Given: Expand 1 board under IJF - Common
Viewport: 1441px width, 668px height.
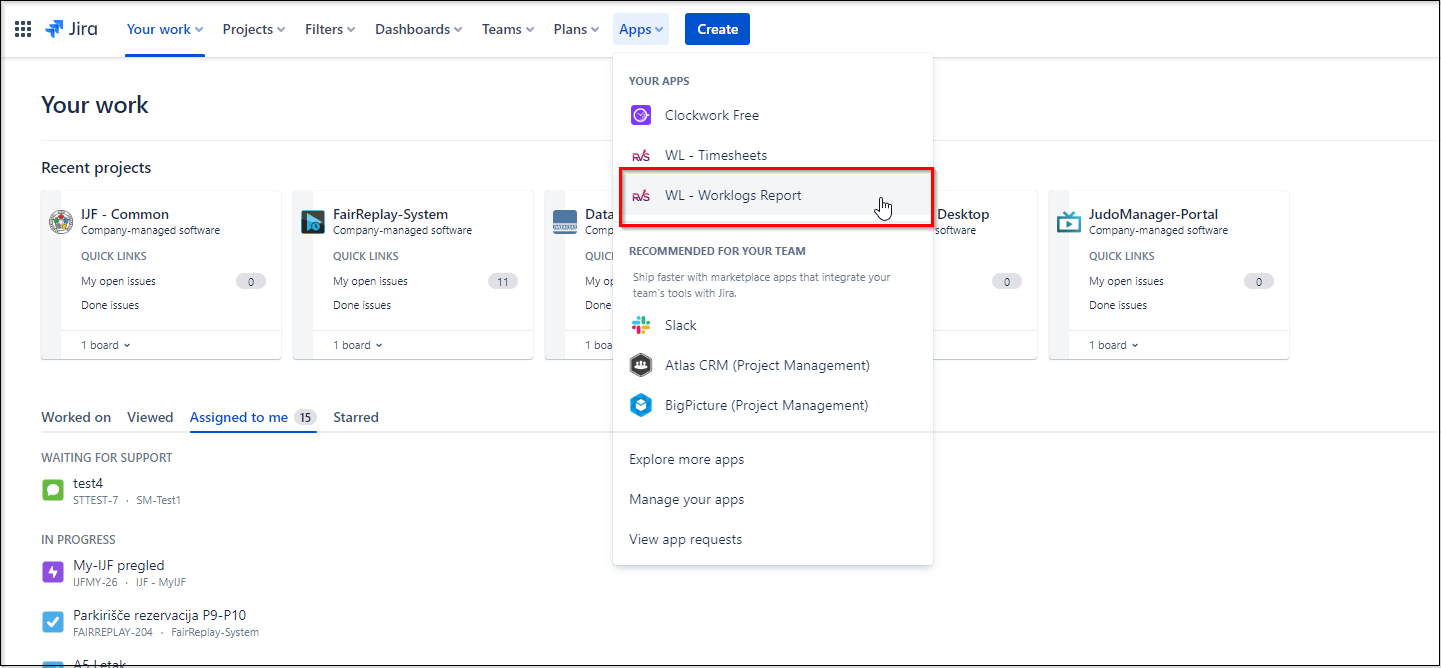Looking at the screenshot, I should click(106, 345).
